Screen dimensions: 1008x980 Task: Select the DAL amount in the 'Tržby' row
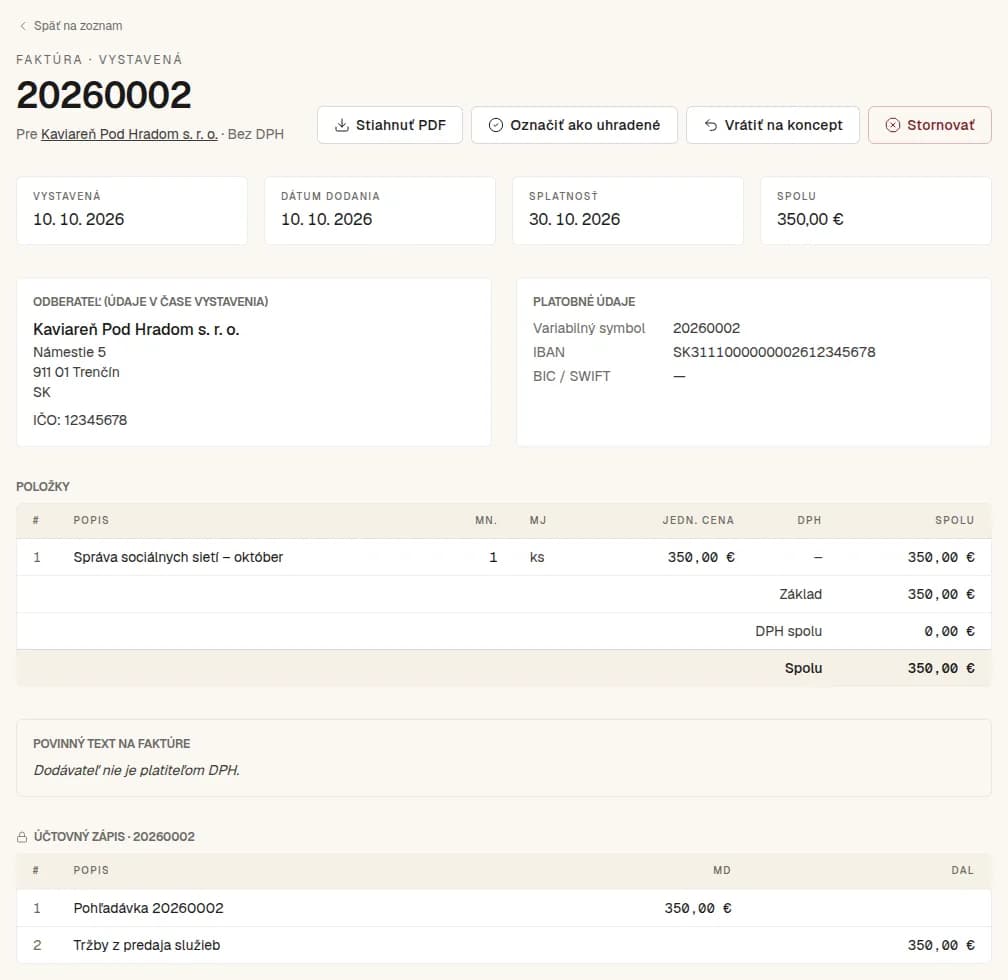point(941,945)
